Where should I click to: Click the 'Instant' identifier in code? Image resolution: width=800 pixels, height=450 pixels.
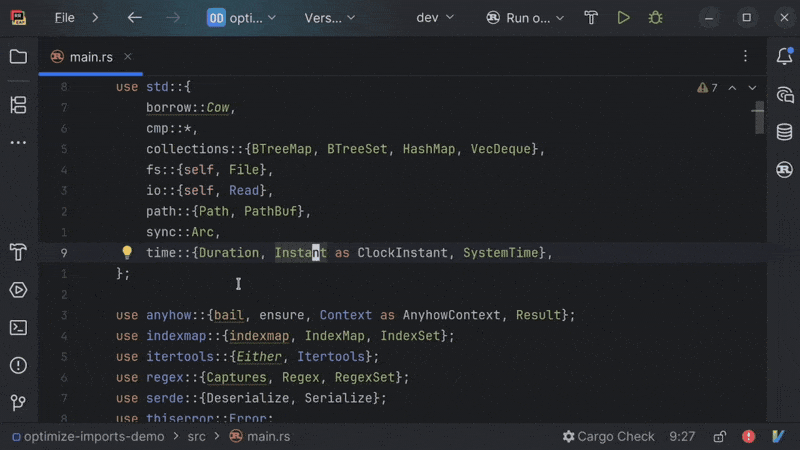(301, 253)
